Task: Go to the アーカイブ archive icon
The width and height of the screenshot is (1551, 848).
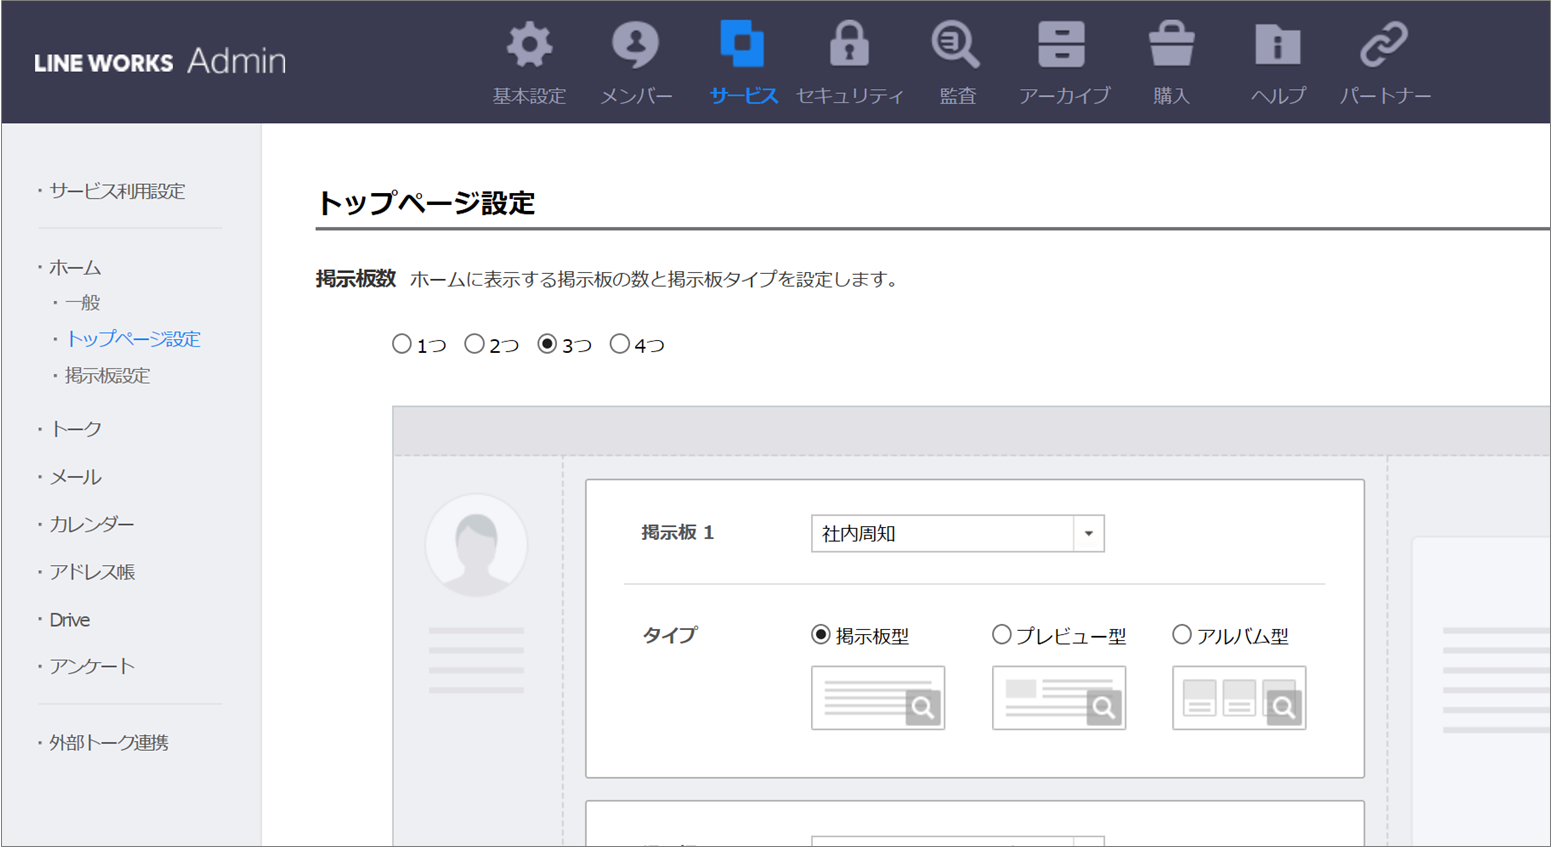Action: pyautogui.click(x=1062, y=46)
